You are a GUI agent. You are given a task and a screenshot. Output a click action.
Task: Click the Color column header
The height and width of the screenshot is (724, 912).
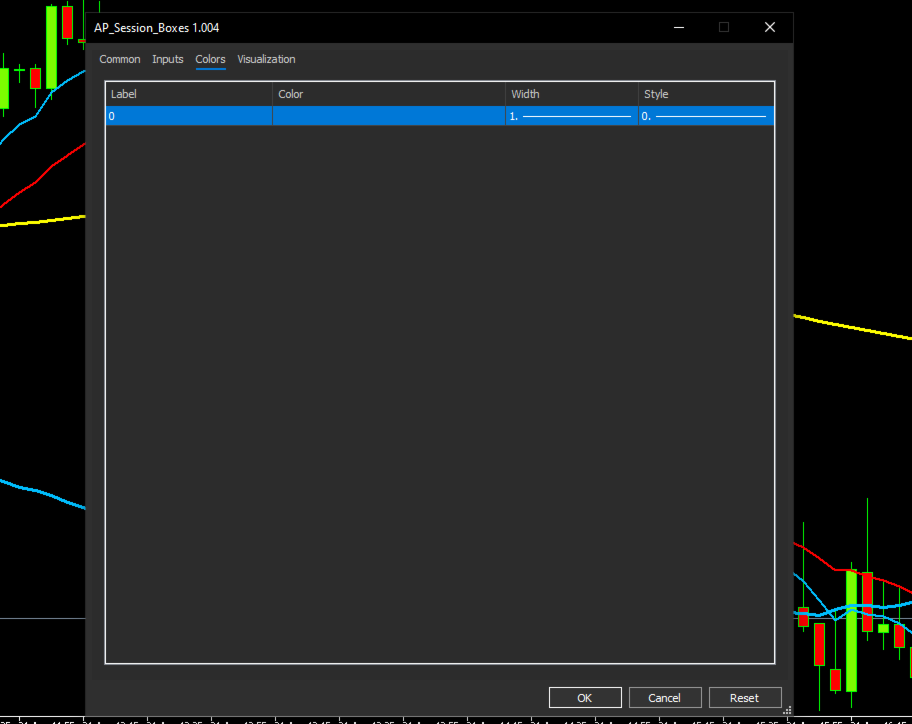[389, 94]
